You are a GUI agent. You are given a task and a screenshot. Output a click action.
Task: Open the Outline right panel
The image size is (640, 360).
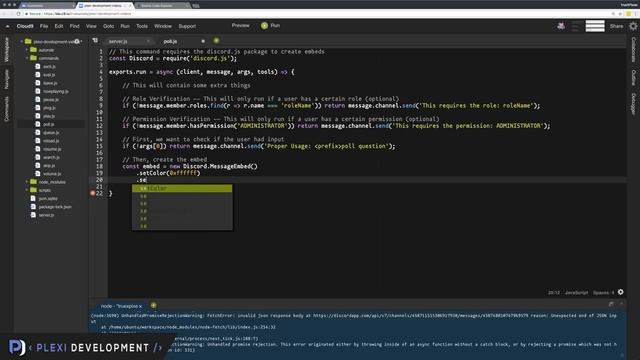click(x=633, y=77)
